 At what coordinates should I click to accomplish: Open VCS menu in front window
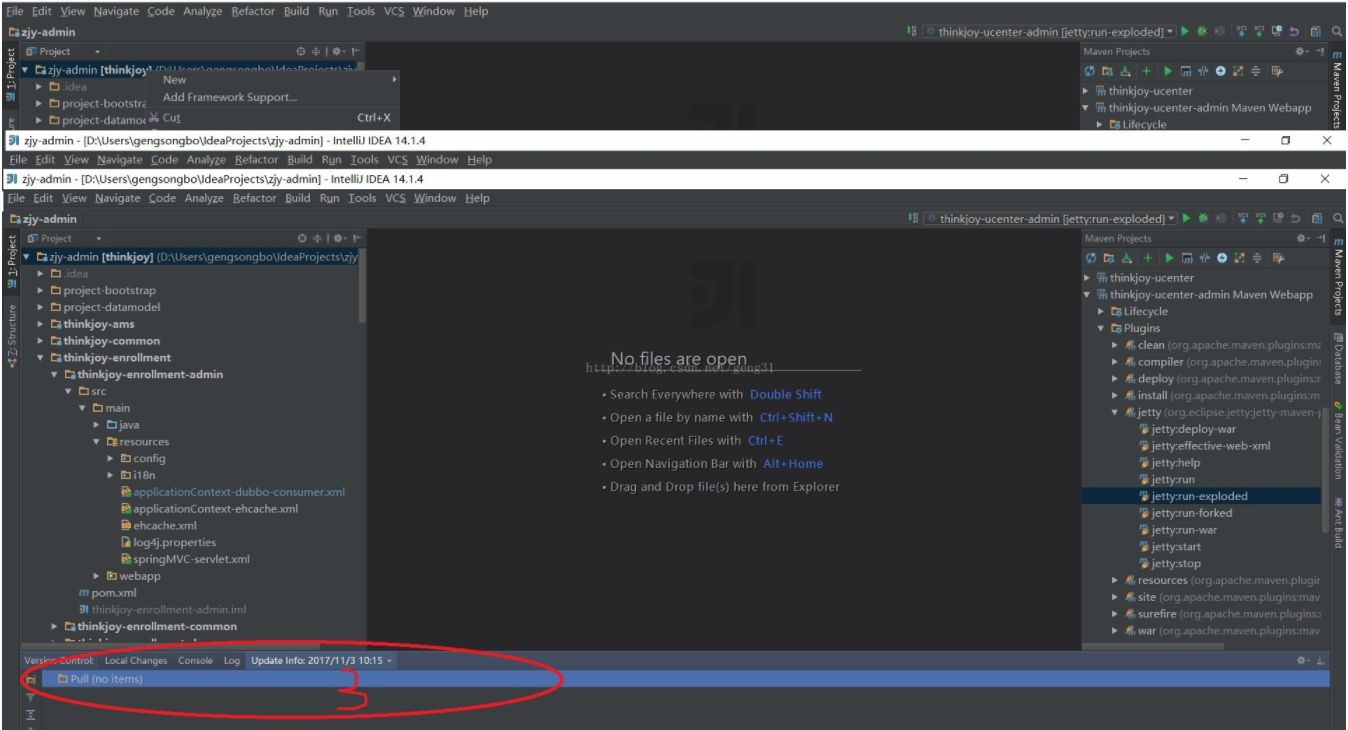point(396,198)
